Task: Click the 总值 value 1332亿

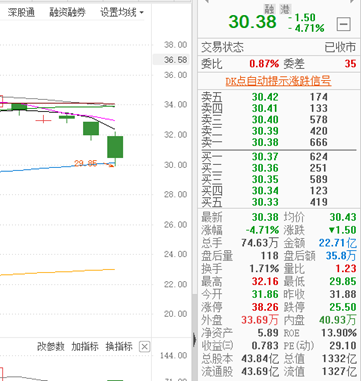Action: [x=339, y=359]
